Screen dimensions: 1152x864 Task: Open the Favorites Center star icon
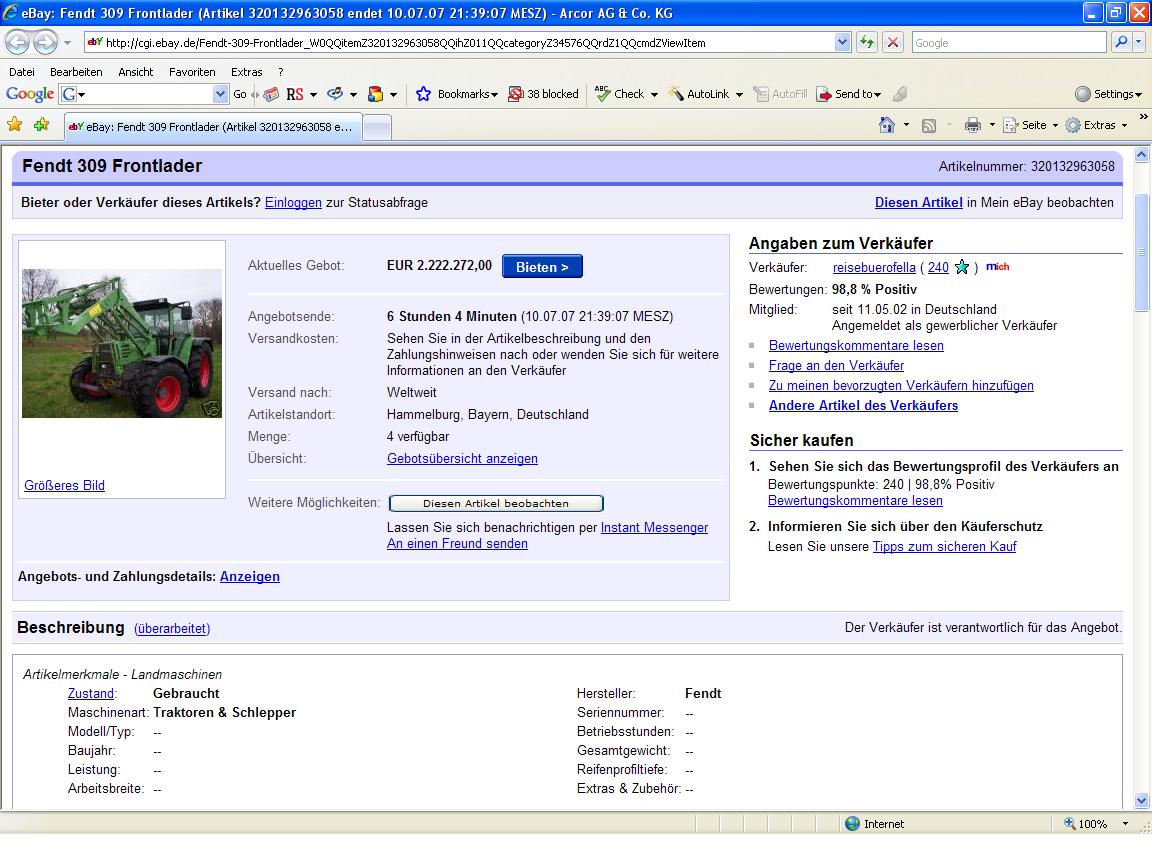click(x=14, y=125)
